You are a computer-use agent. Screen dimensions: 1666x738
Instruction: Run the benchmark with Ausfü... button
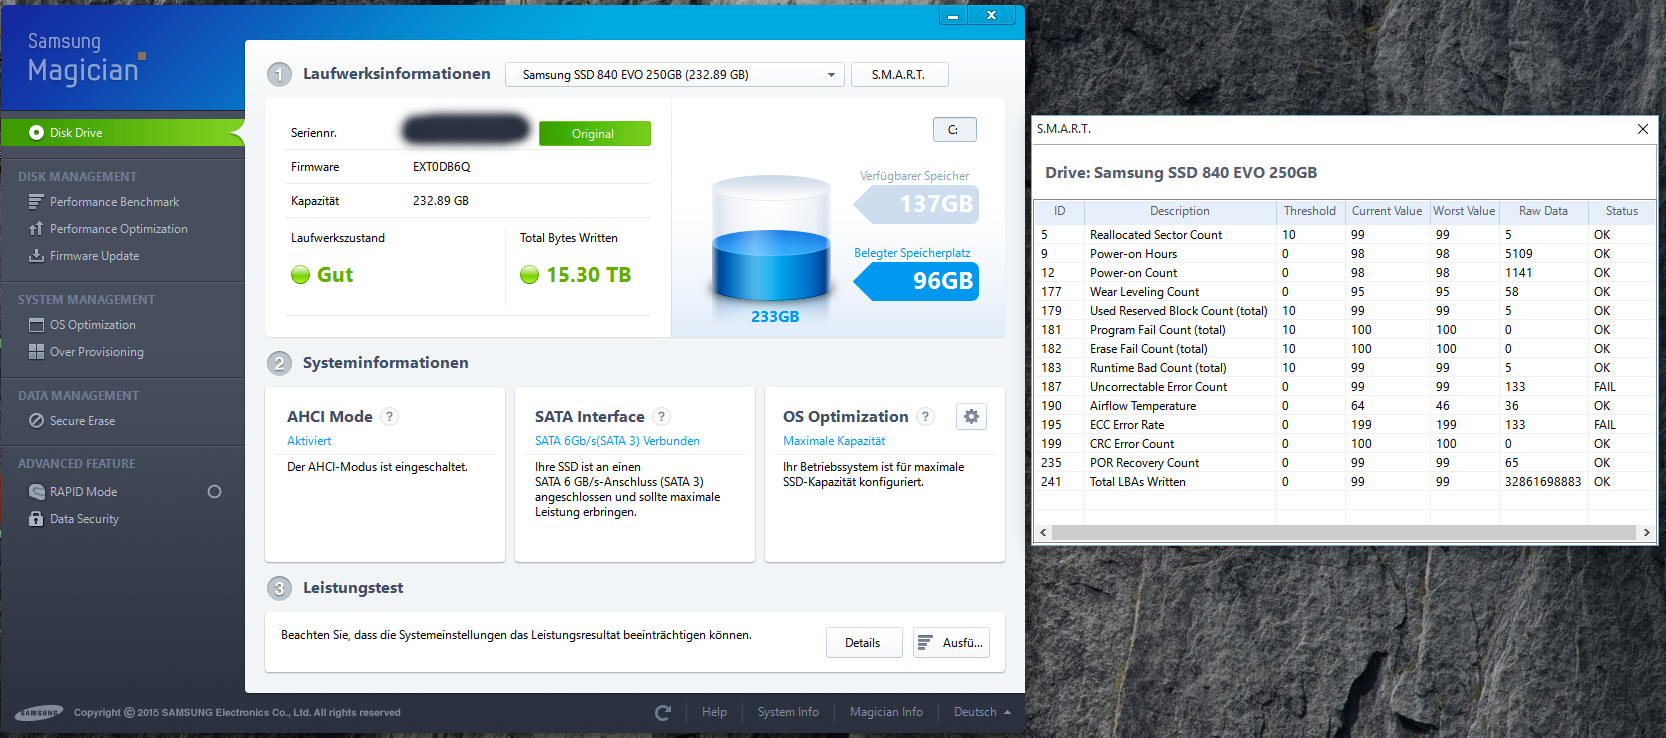tap(951, 642)
